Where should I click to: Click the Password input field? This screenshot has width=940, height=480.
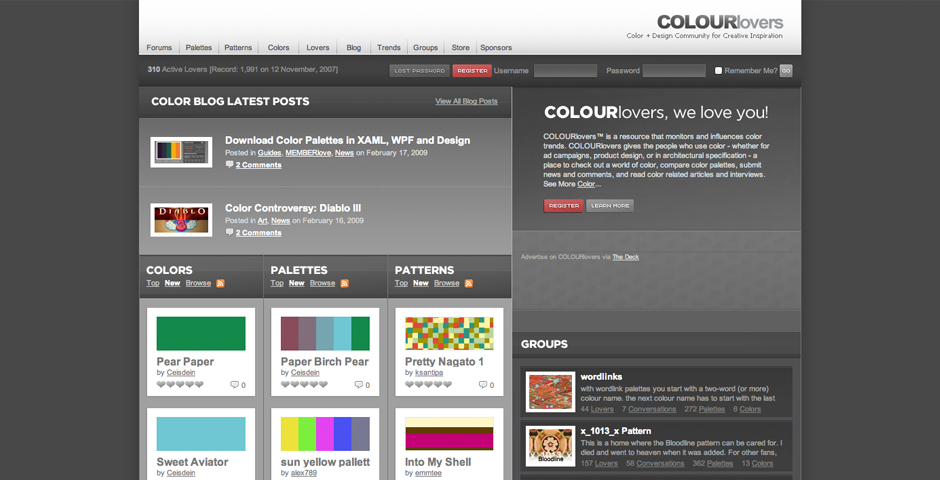[x=674, y=71]
